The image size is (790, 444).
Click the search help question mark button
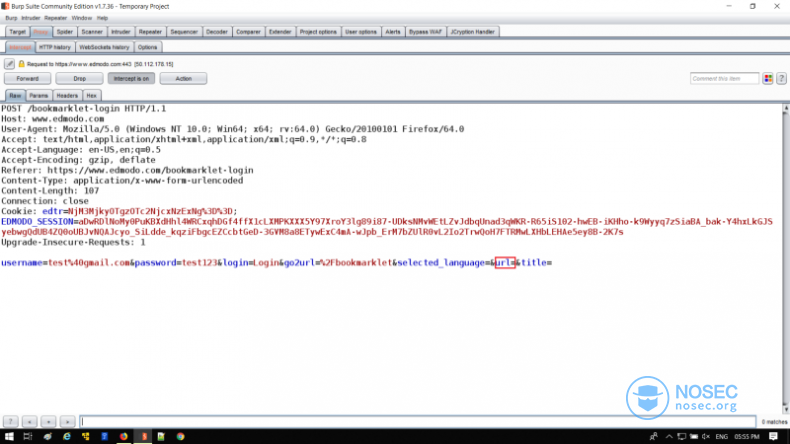tap(11, 421)
